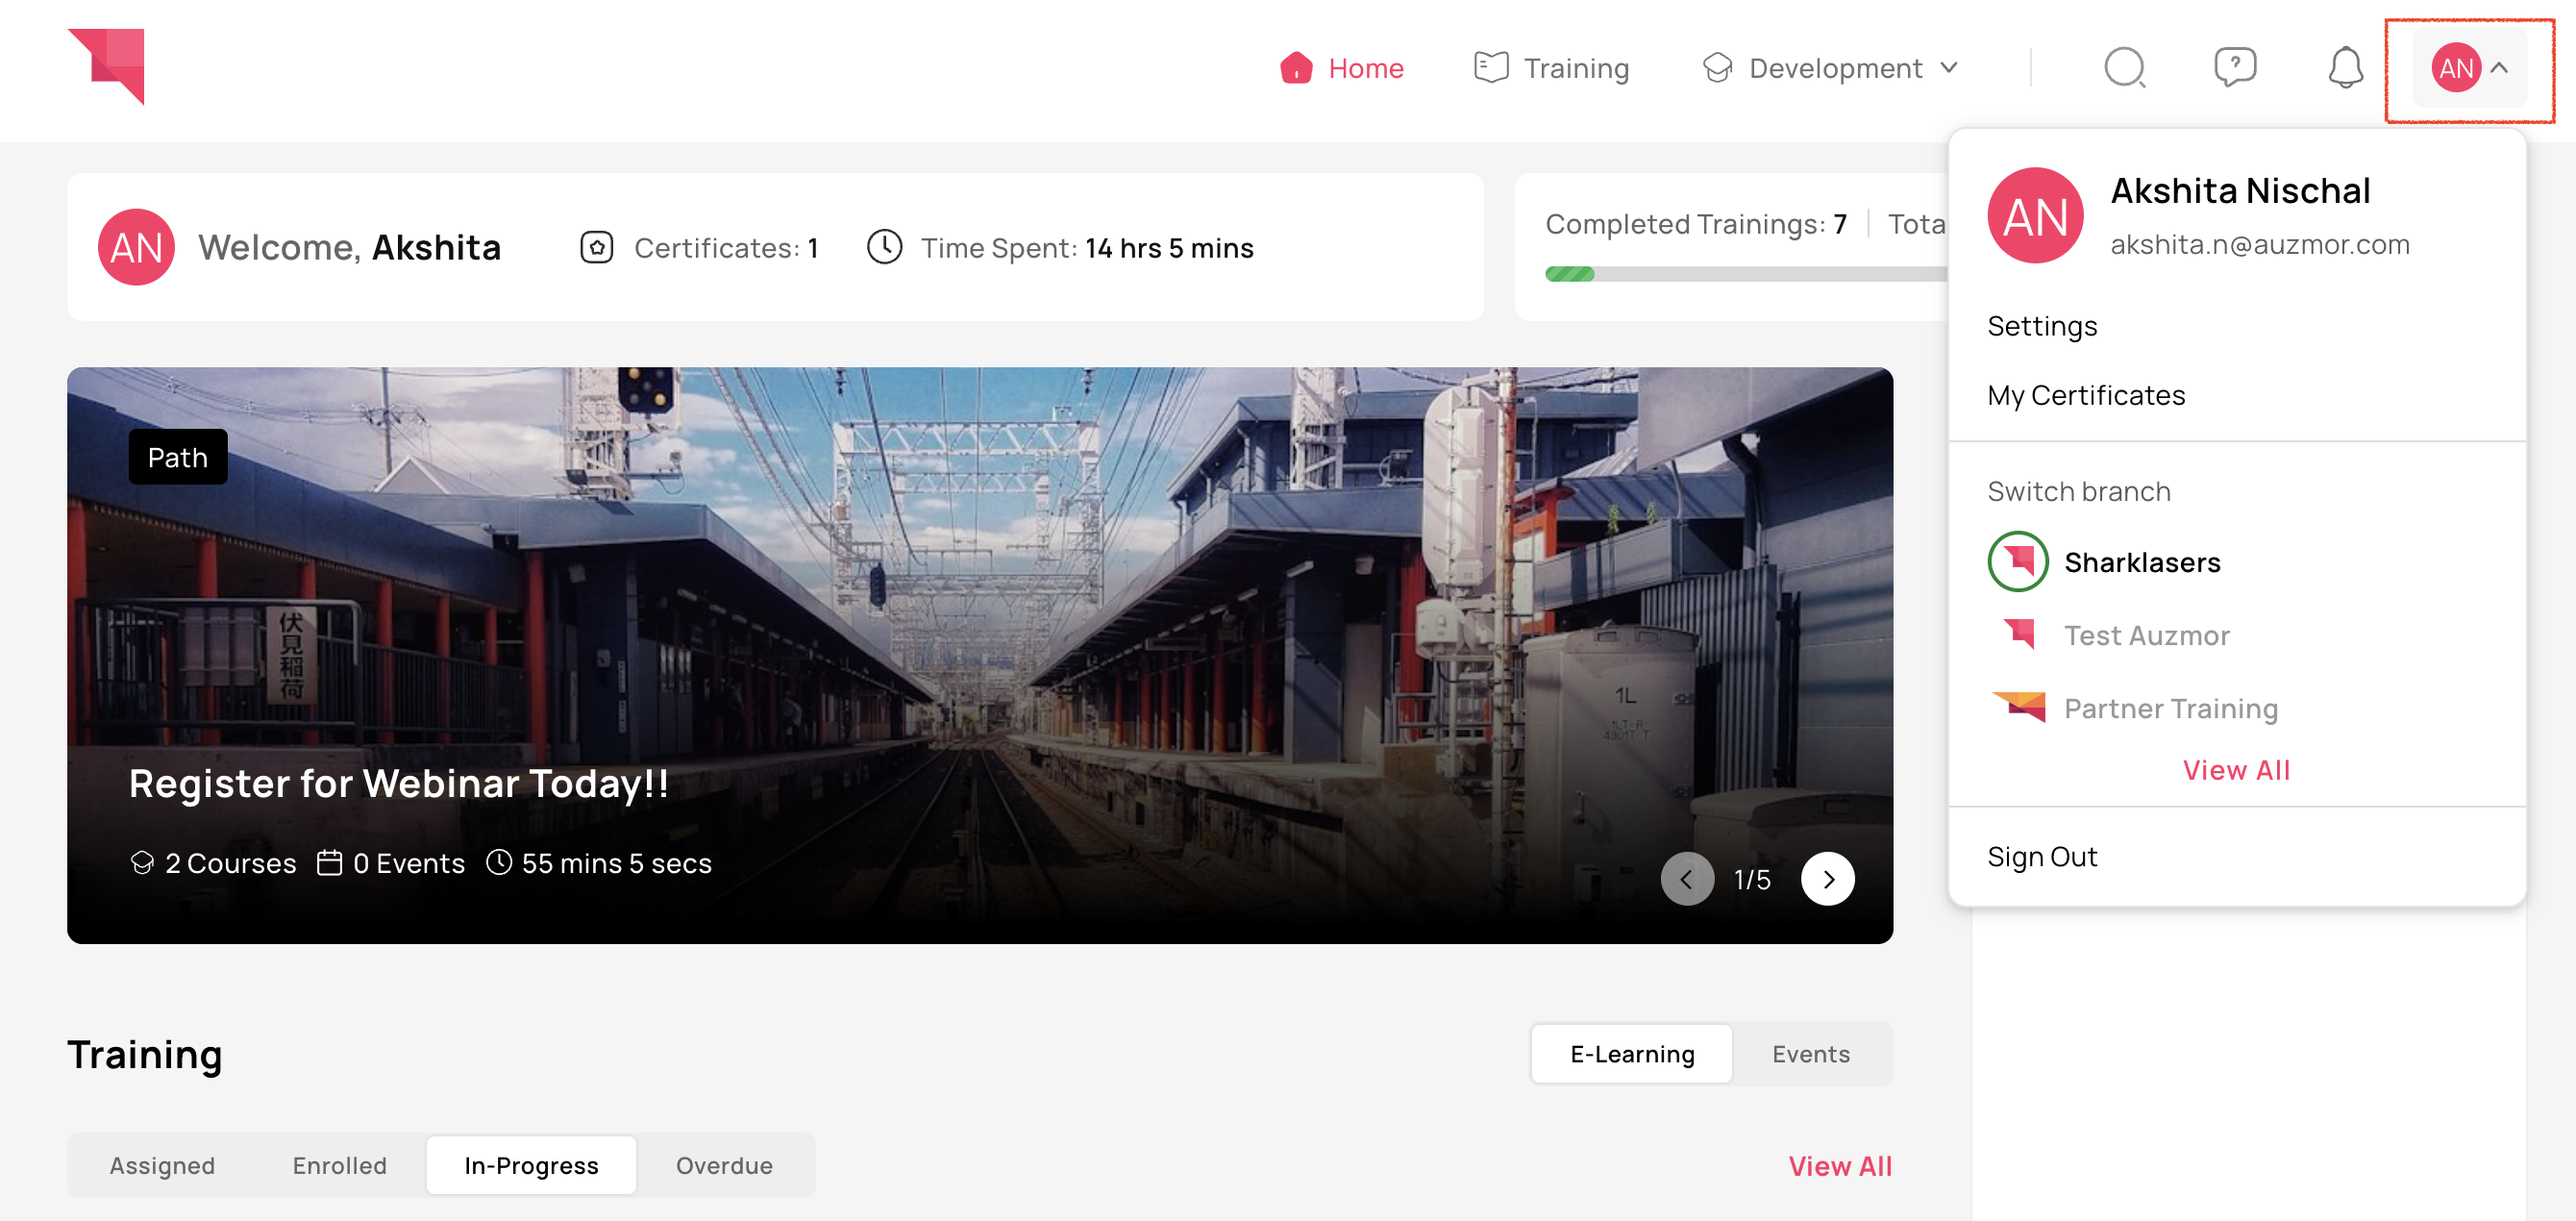Switch to Partner Training branch
The height and width of the screenshot is (1221, 2576).
(2170, 708)
